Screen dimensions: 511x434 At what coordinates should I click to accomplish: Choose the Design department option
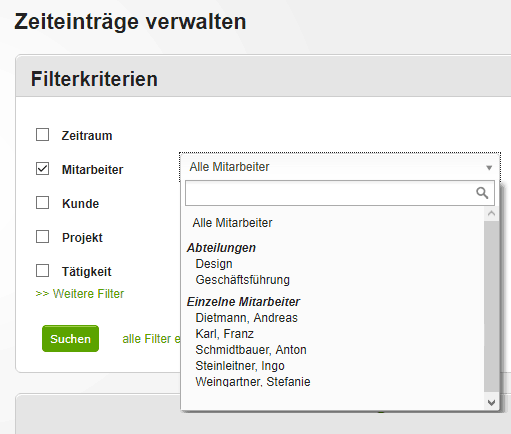(214, 264)
